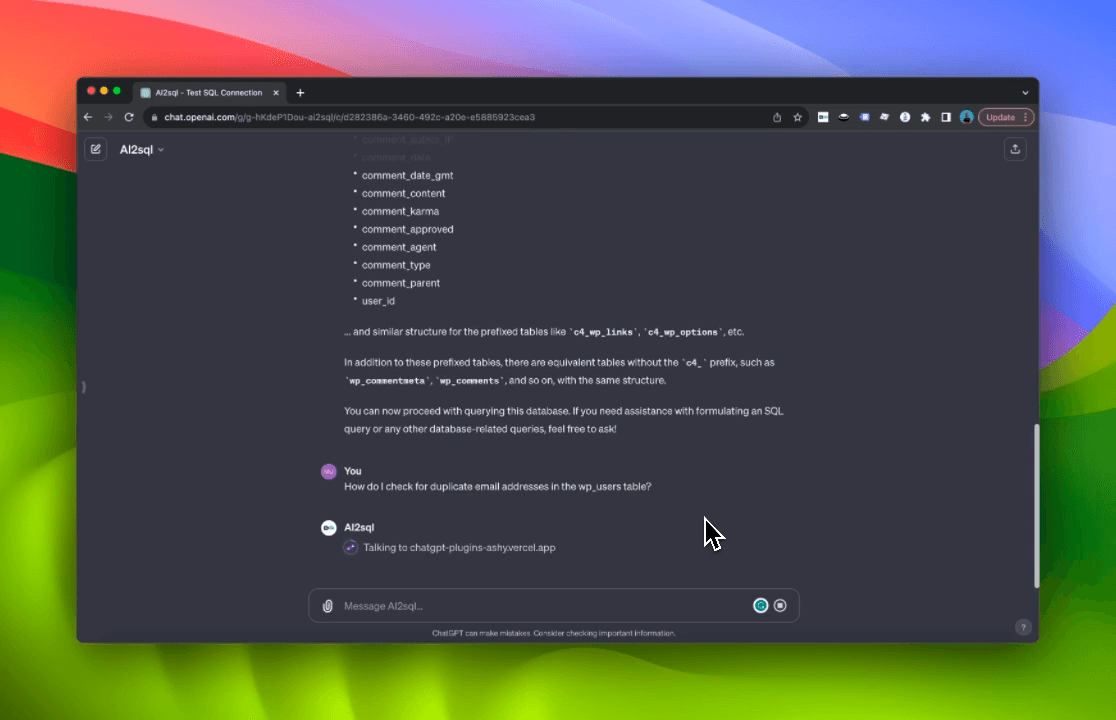The height and width of the screenshot is (720, 1116).
Task: Click the plugin activity icon beside Talking to
Action: pyautogui.click(x=350, y=547)
